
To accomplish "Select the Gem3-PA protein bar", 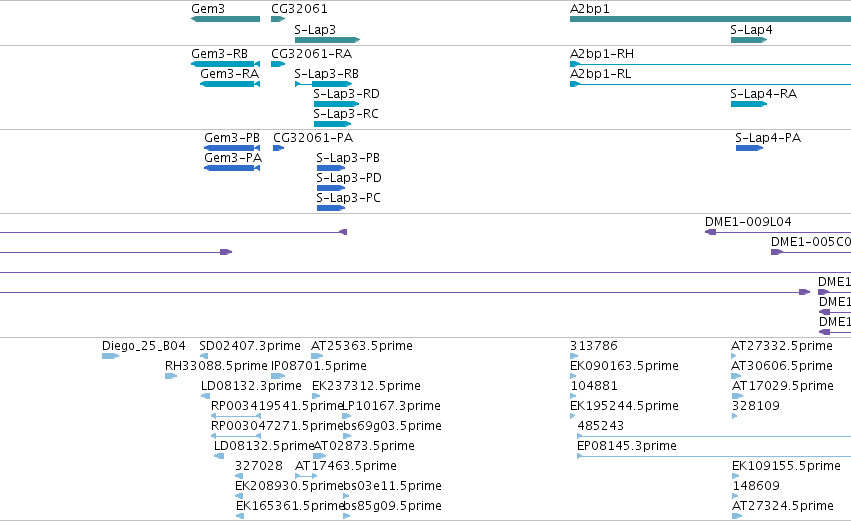I will (x=232, y=168).
